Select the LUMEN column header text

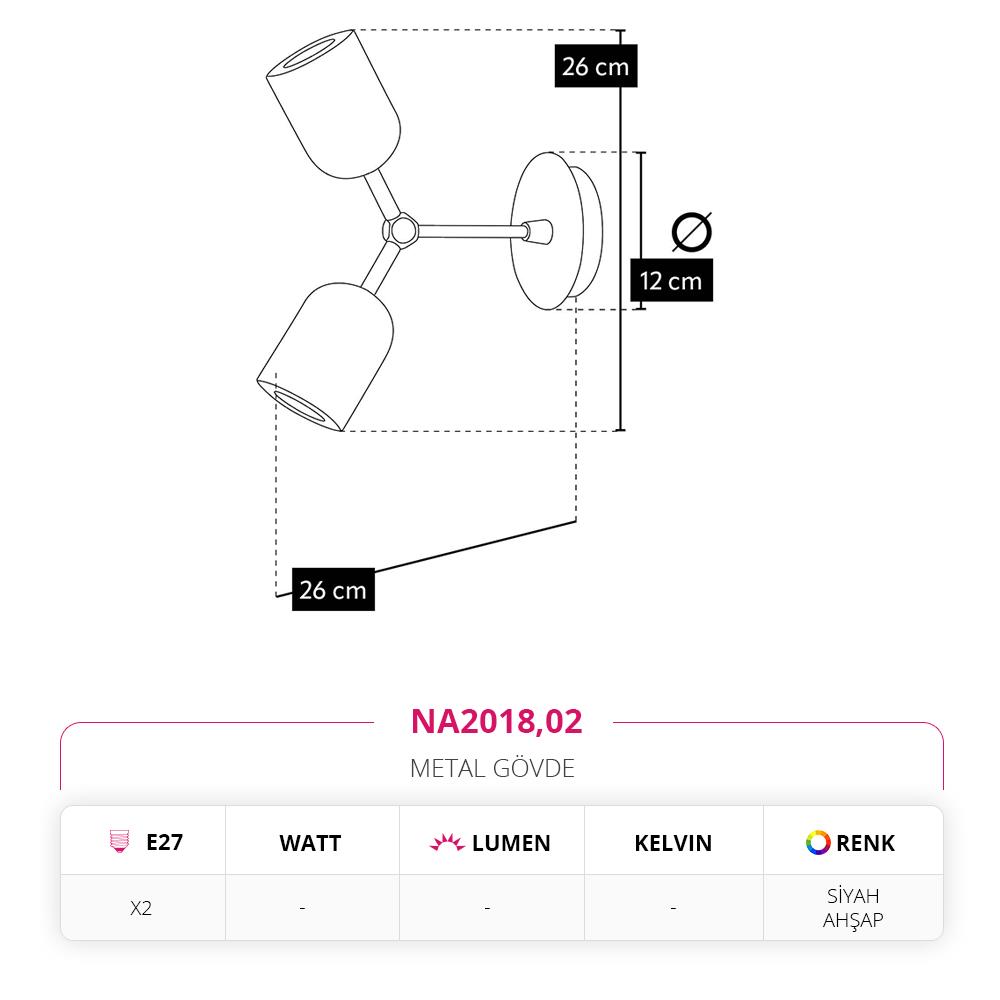(511, 843)
